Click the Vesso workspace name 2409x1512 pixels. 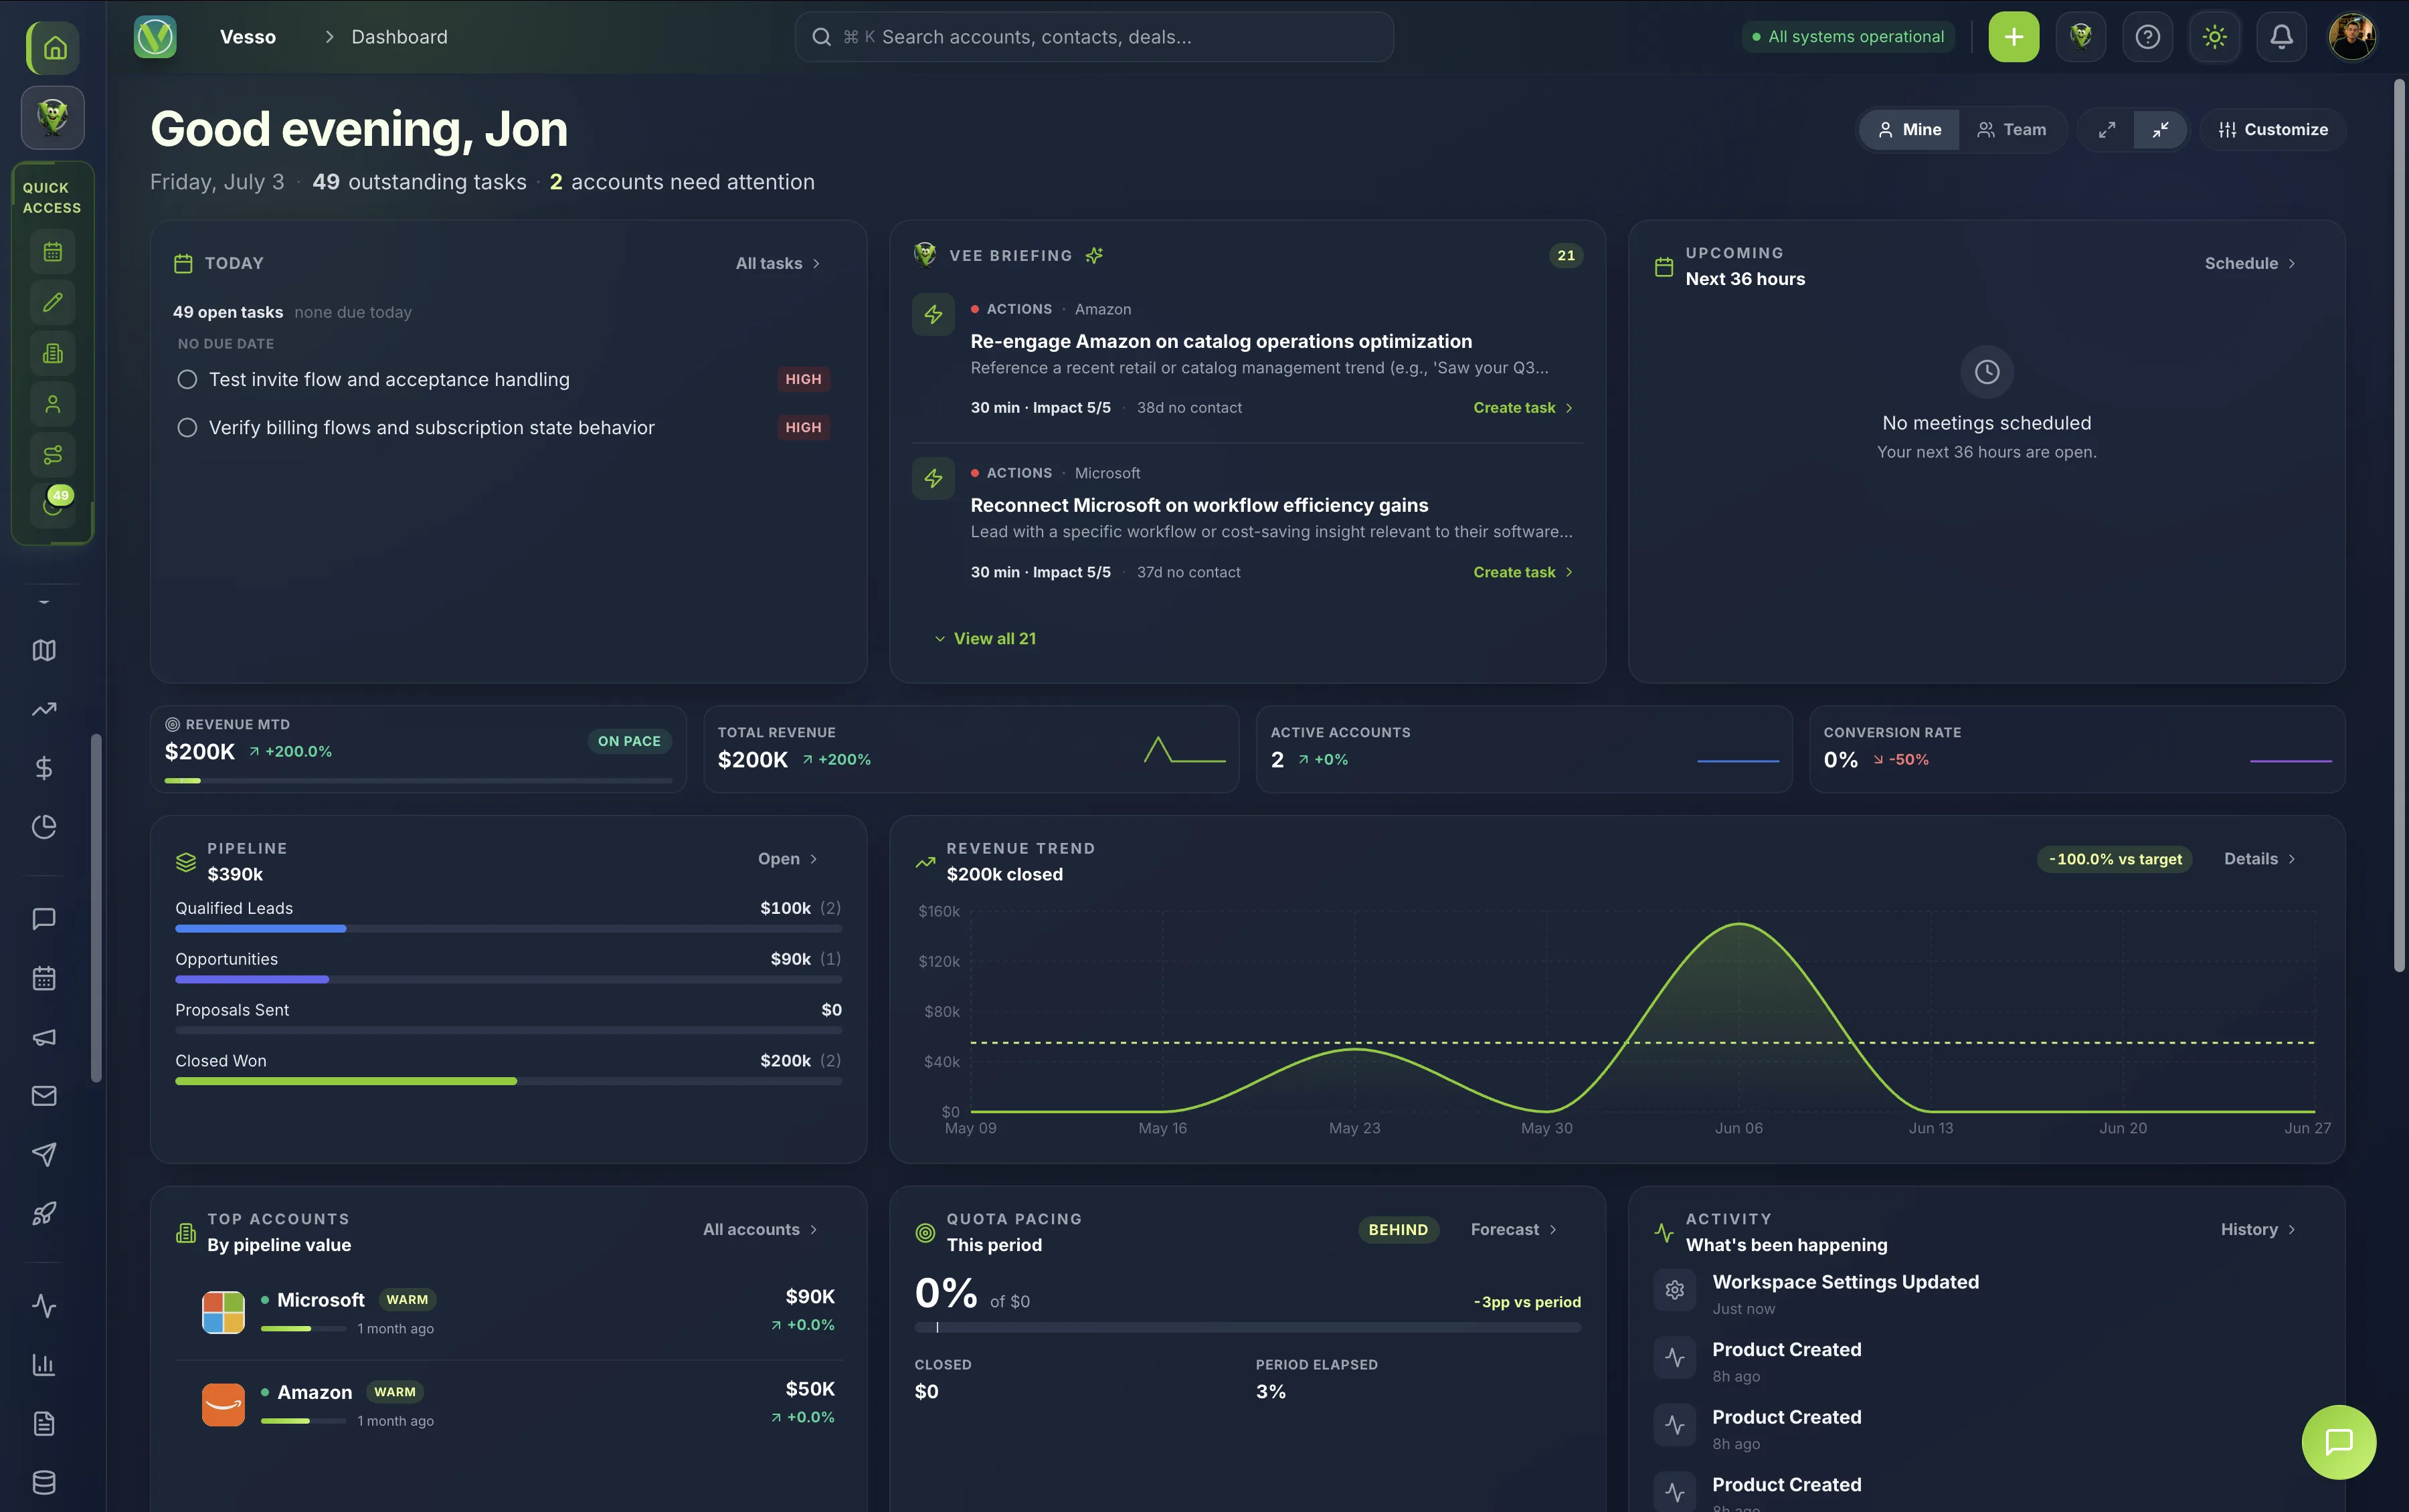[248, 37]
